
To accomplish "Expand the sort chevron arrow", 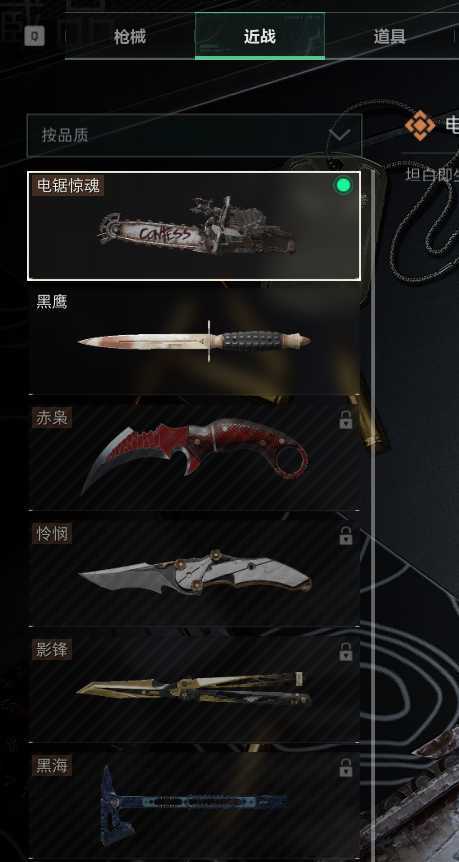I will [x=339, y=135].
